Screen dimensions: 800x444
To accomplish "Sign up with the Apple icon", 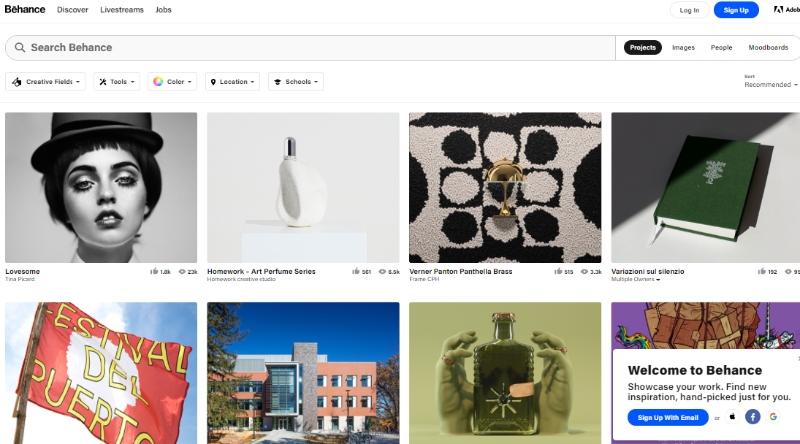I will pyautogui.click(x=731, y=417).
